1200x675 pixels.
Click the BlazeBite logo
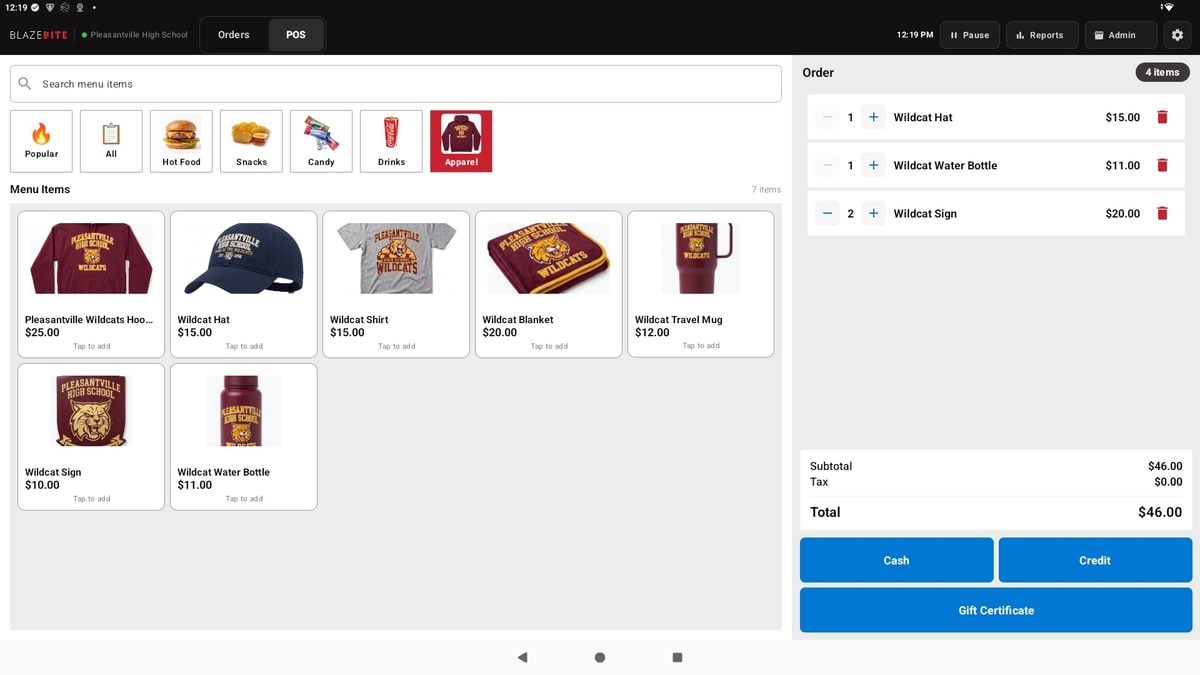[x=39, y=35]
